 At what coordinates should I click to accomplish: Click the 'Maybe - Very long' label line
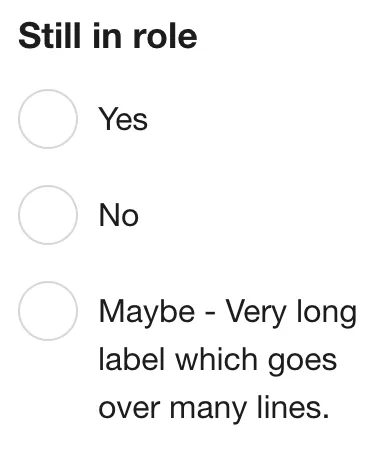228,312
